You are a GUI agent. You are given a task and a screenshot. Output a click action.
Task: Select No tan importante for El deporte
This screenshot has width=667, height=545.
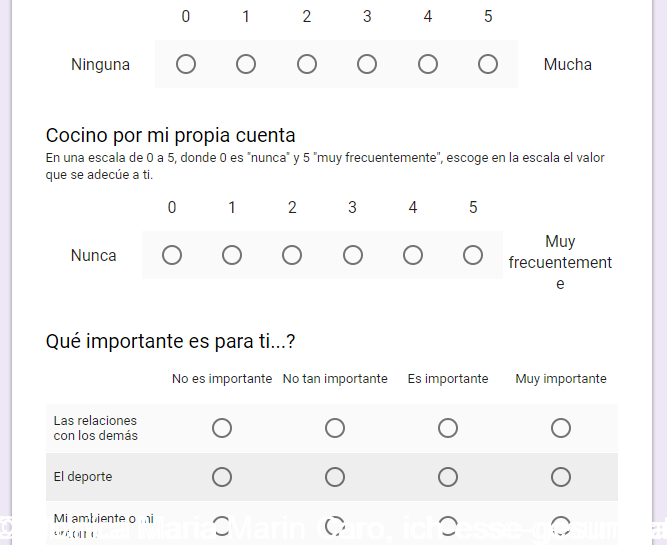point(335,477)
